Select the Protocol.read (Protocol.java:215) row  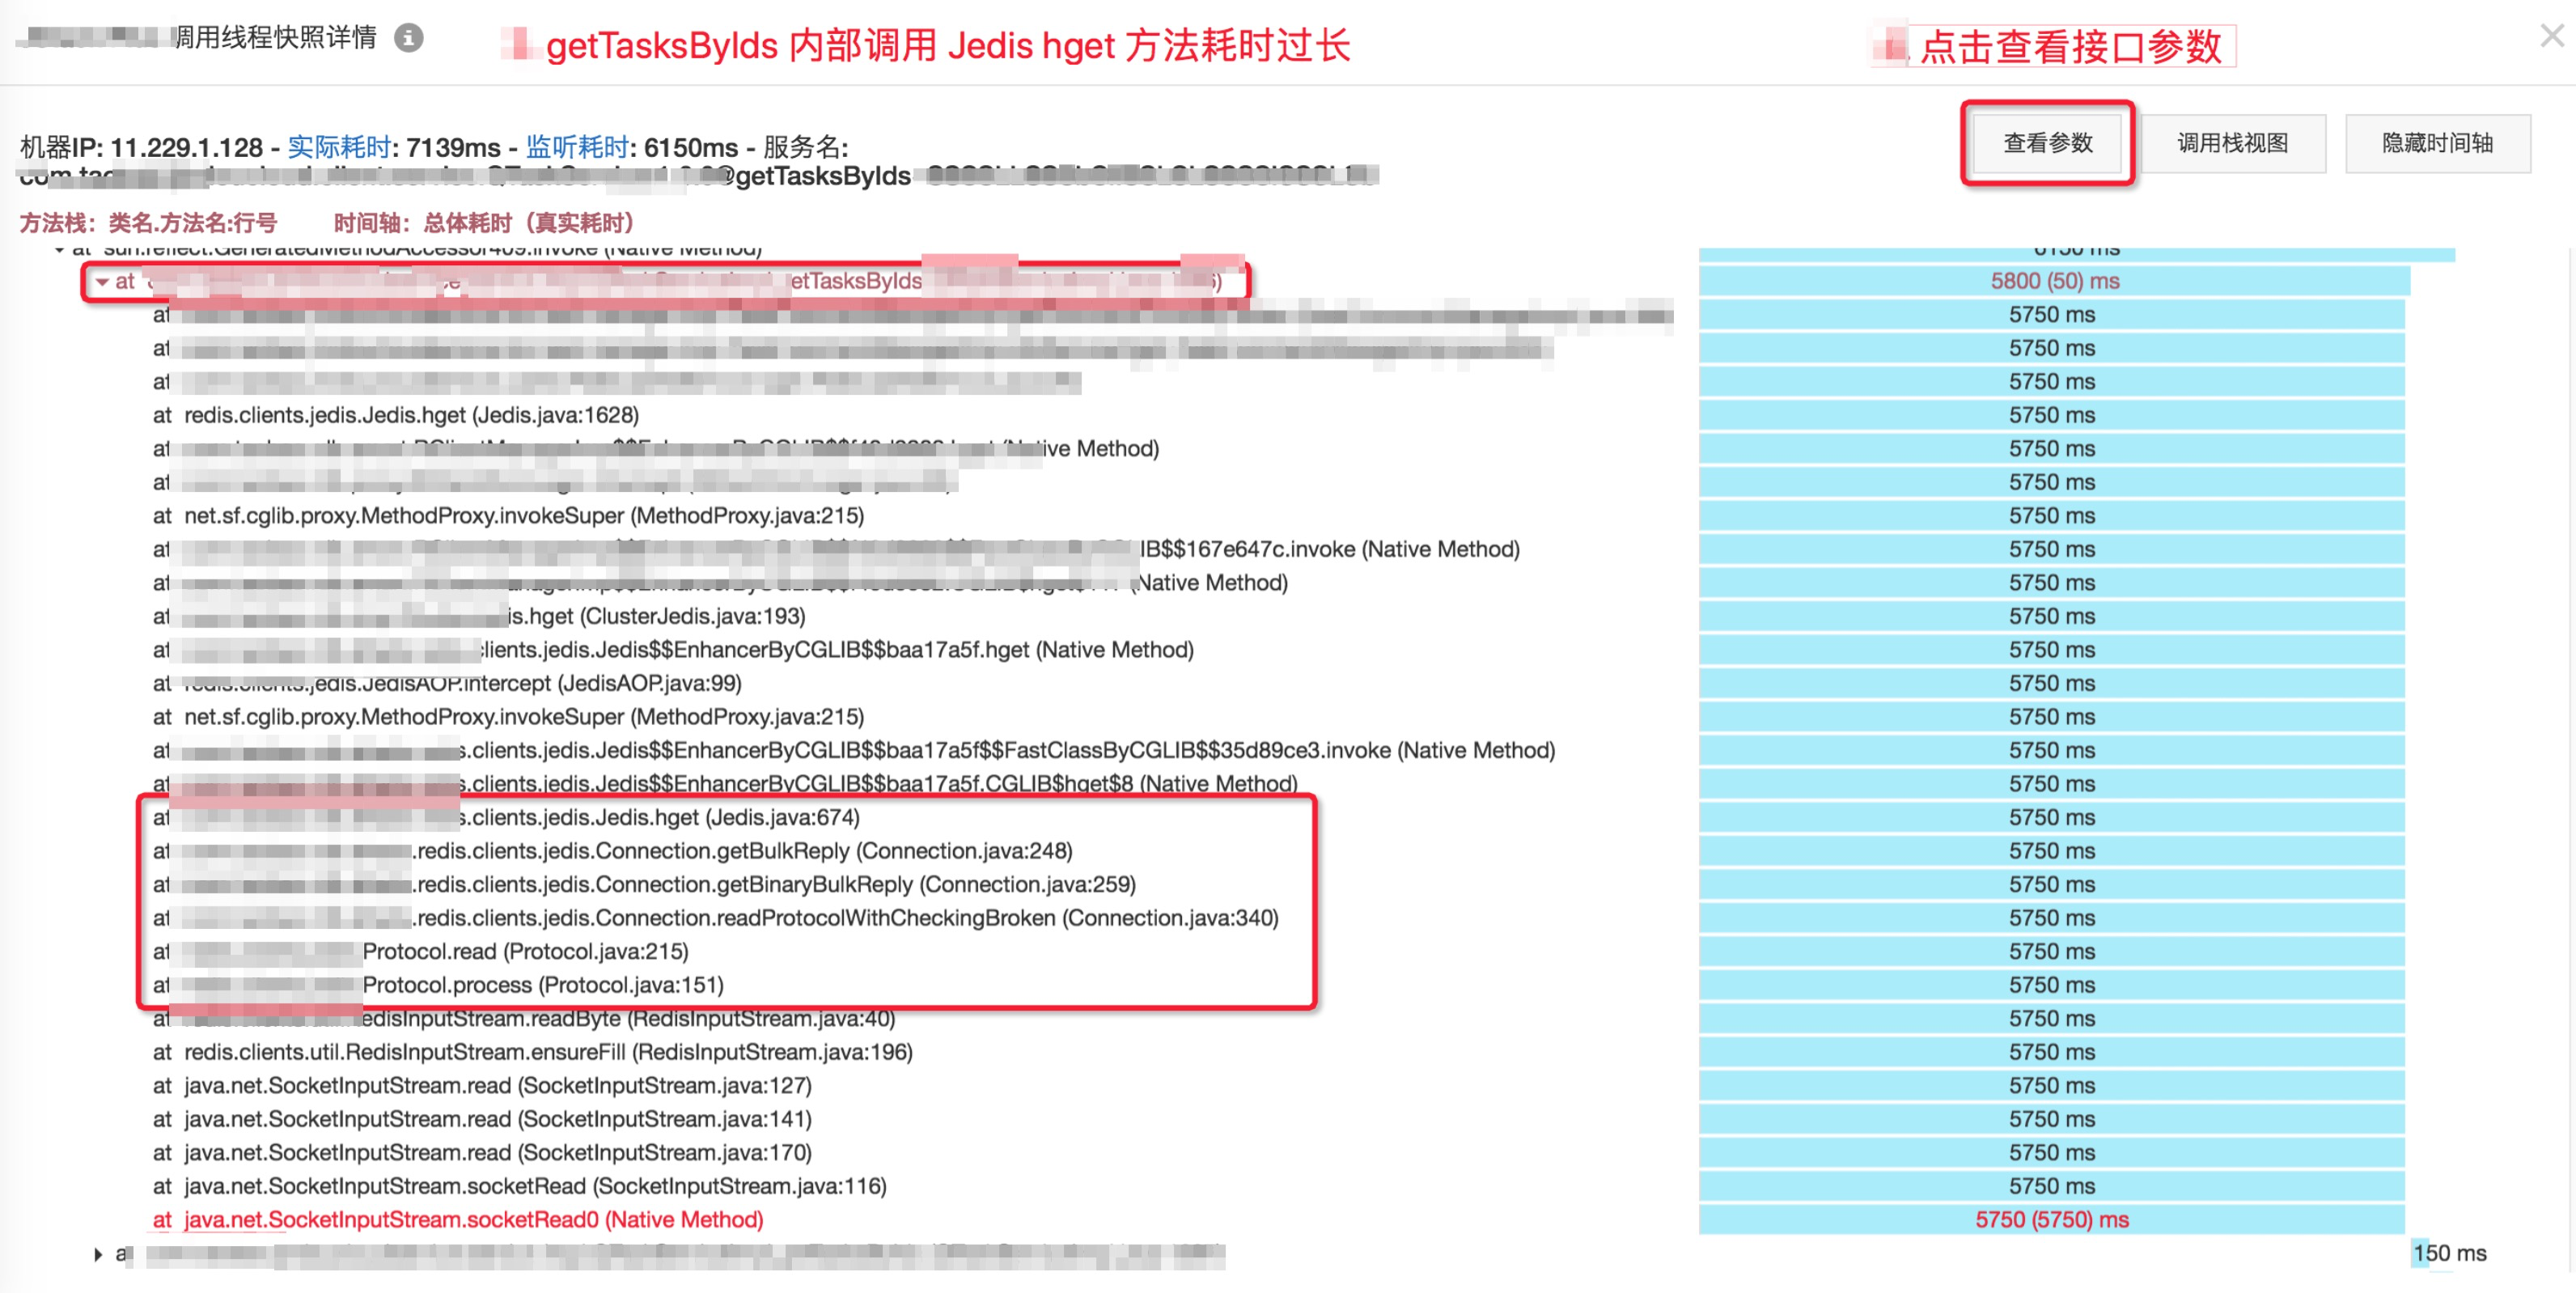pos(421,952)
